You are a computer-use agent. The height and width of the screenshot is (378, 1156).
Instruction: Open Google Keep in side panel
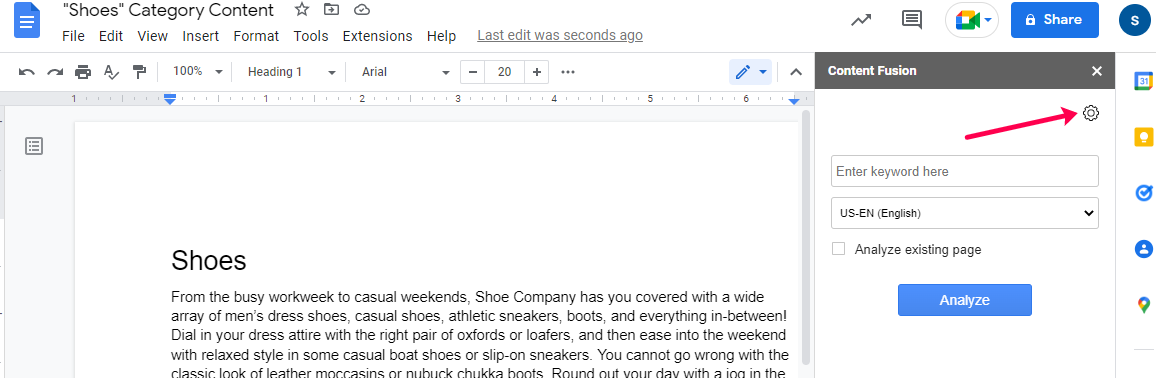click(1143, 137)
